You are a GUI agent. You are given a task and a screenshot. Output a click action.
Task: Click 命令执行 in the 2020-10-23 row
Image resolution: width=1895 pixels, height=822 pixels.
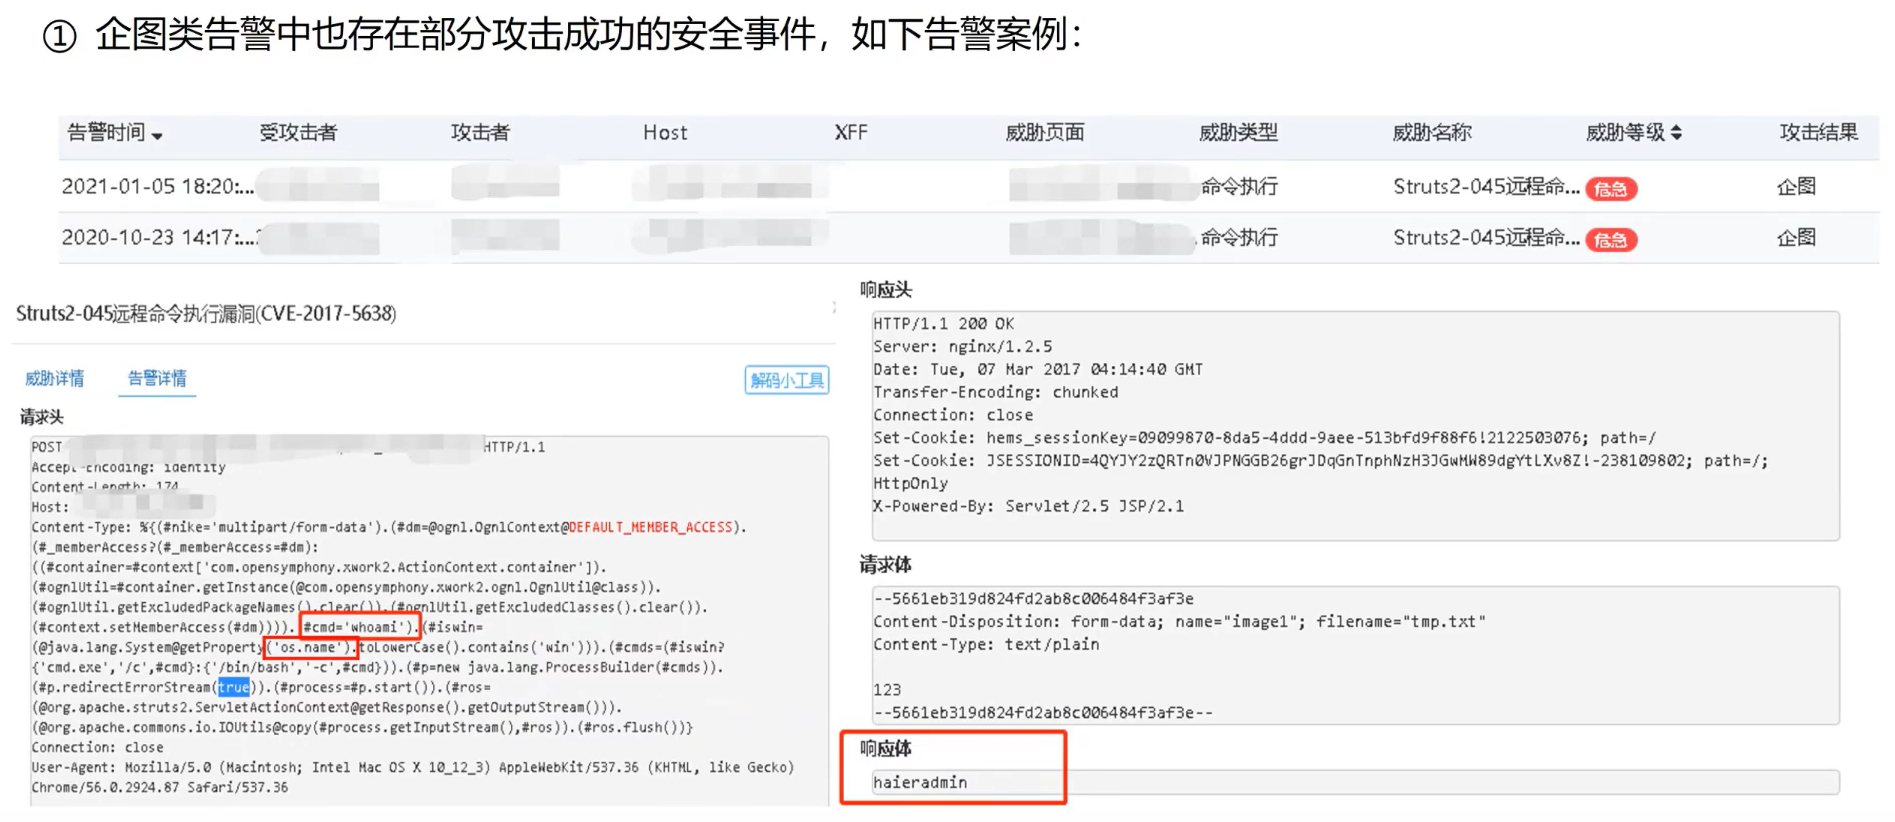pos(1239,237)
